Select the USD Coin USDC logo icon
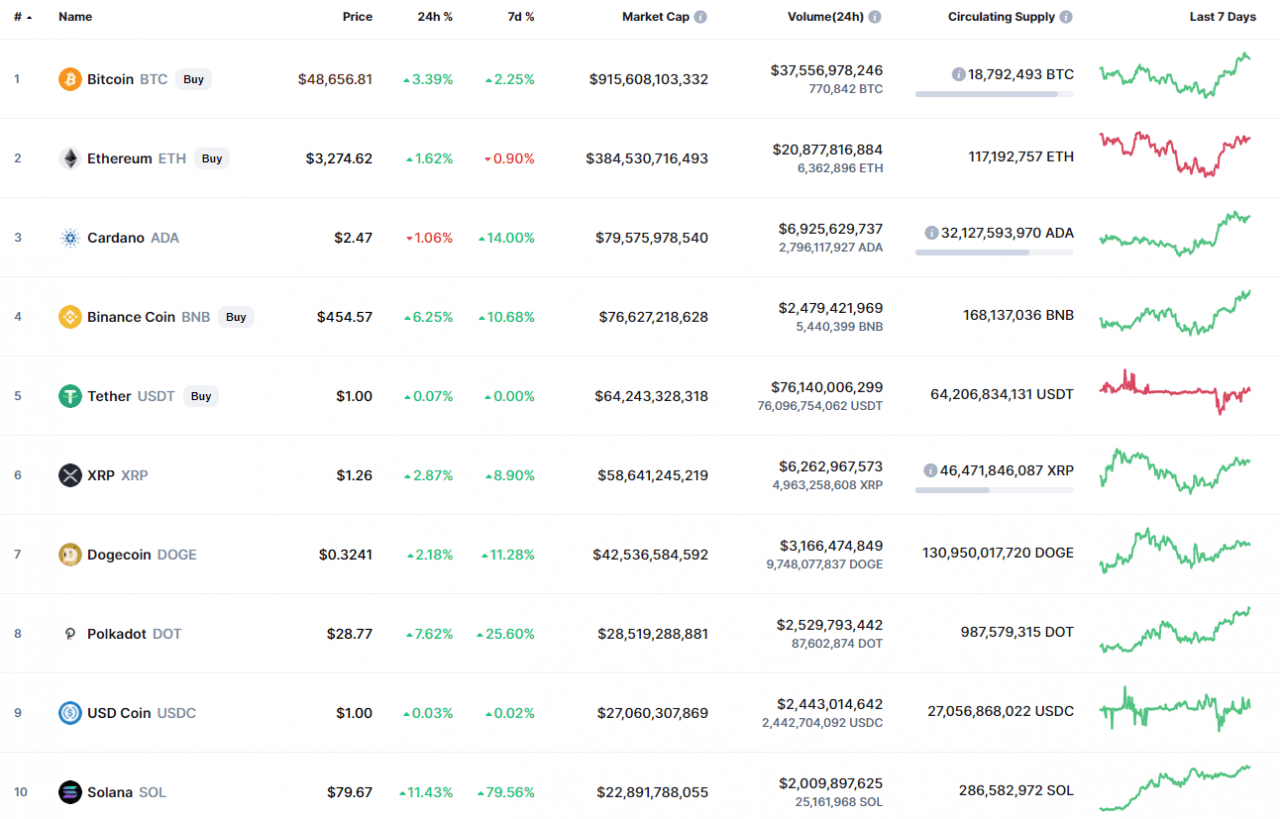 coord(69,713)
